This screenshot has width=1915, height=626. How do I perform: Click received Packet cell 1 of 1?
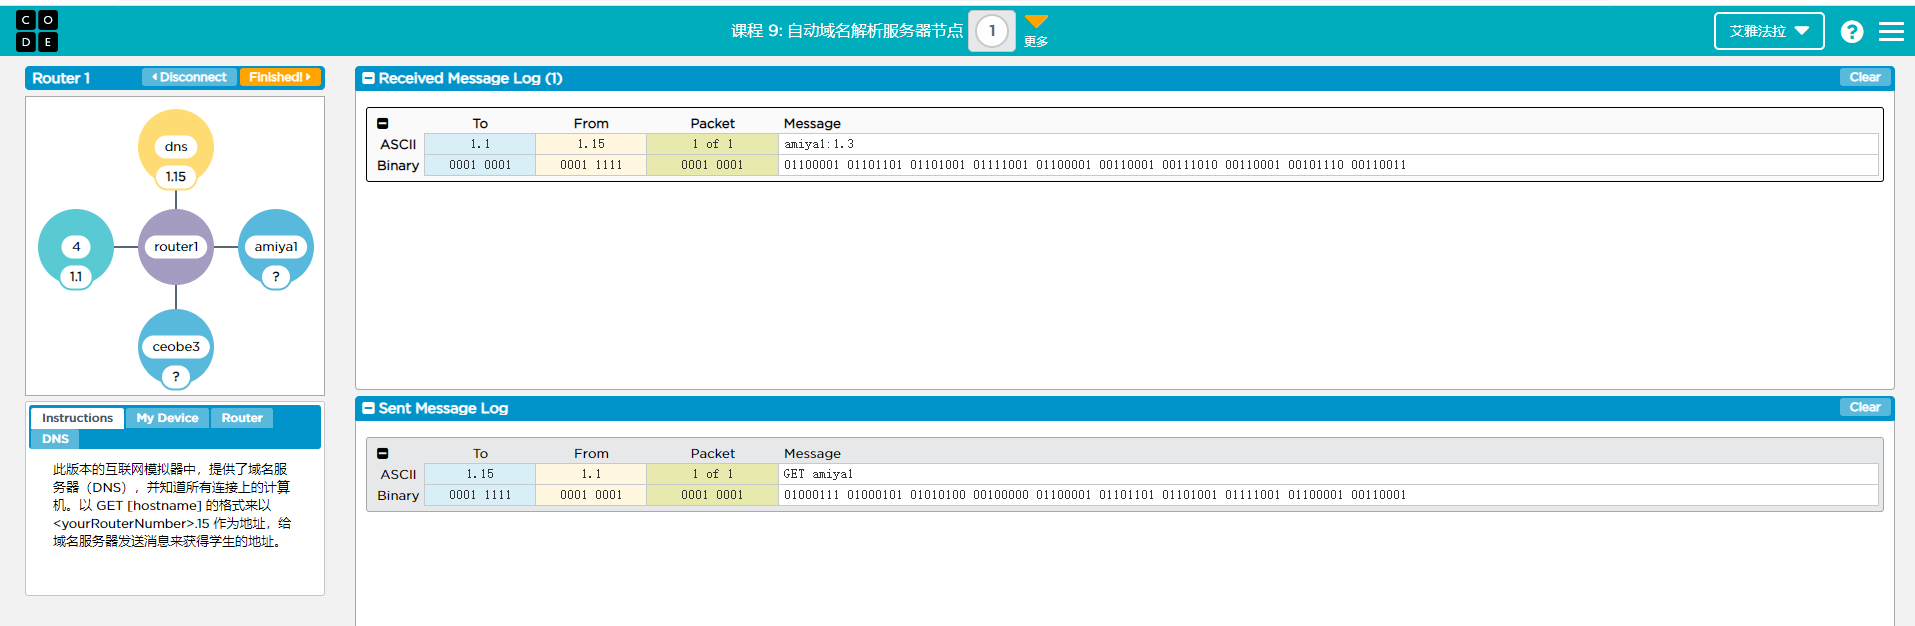(713, 144)
